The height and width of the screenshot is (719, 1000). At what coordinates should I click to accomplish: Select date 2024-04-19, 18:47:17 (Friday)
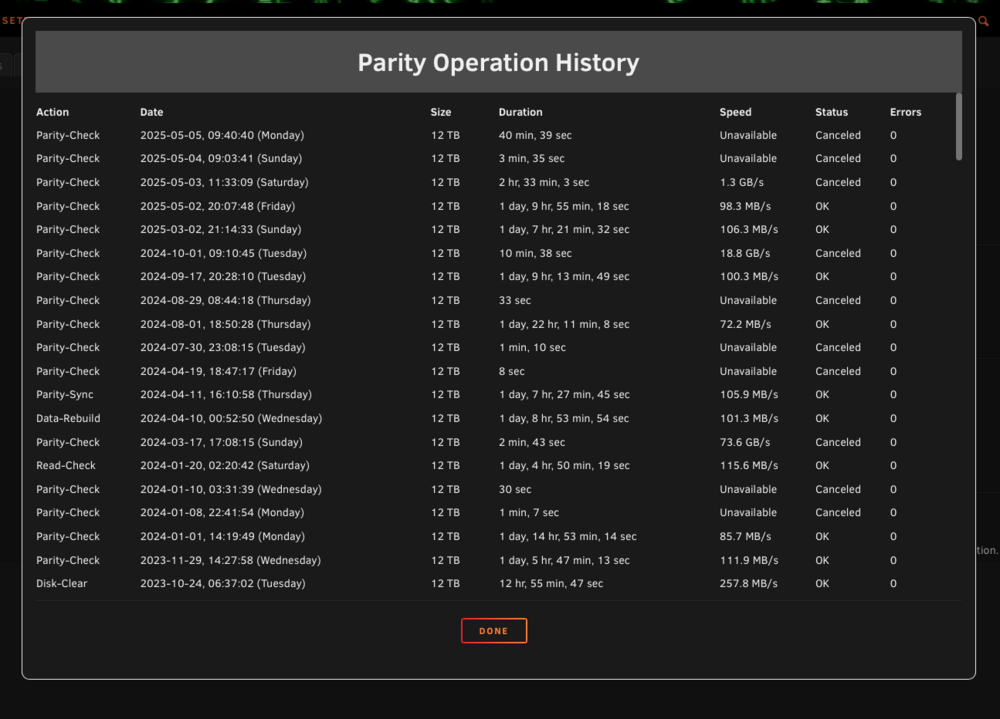[x=218, y=371]
